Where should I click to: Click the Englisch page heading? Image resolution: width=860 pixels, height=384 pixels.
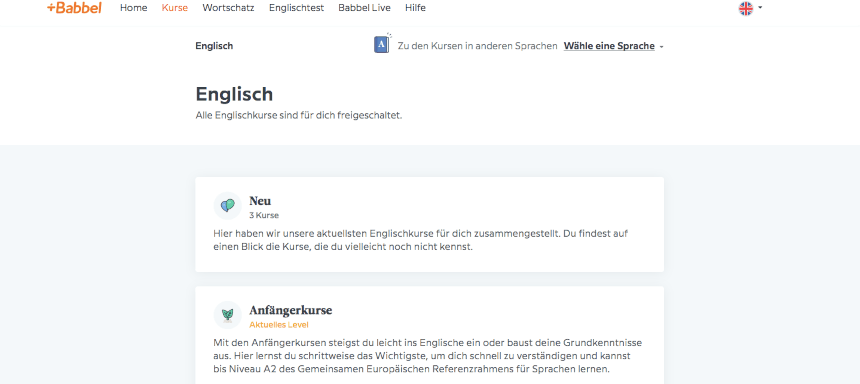point(234,94)
